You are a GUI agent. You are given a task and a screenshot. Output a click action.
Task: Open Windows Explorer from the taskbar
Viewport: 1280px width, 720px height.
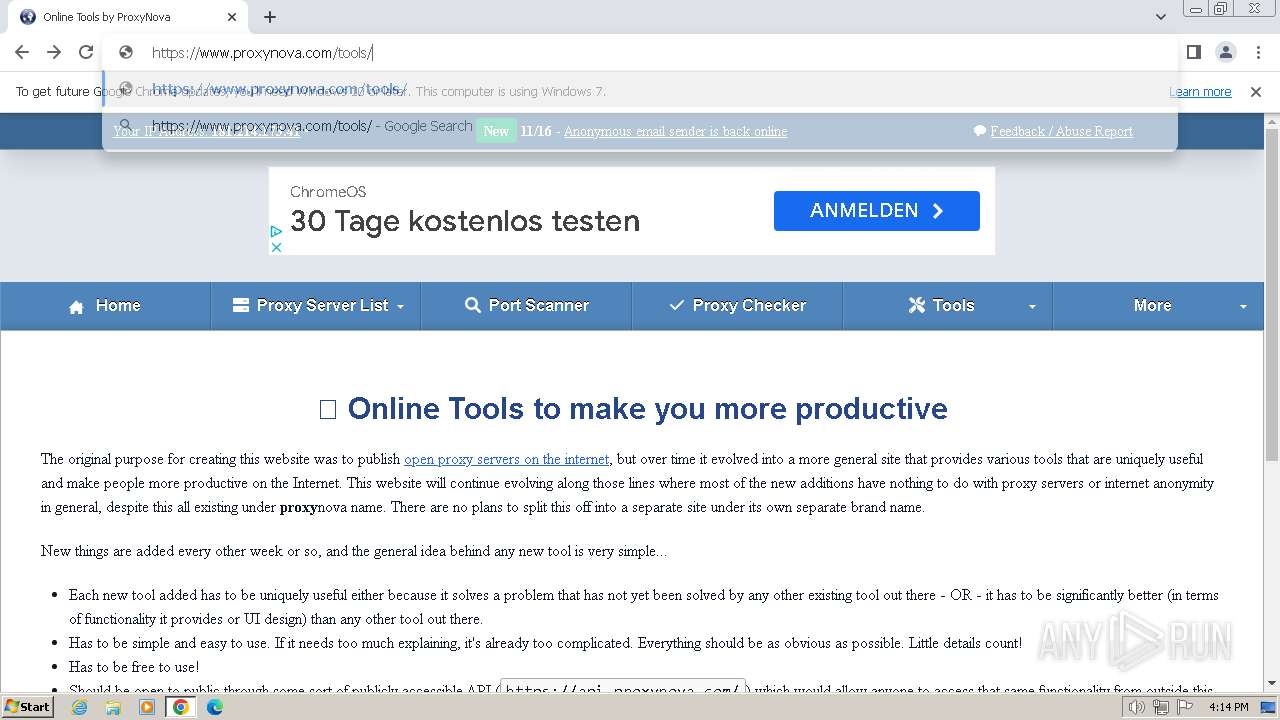(113, 707)
